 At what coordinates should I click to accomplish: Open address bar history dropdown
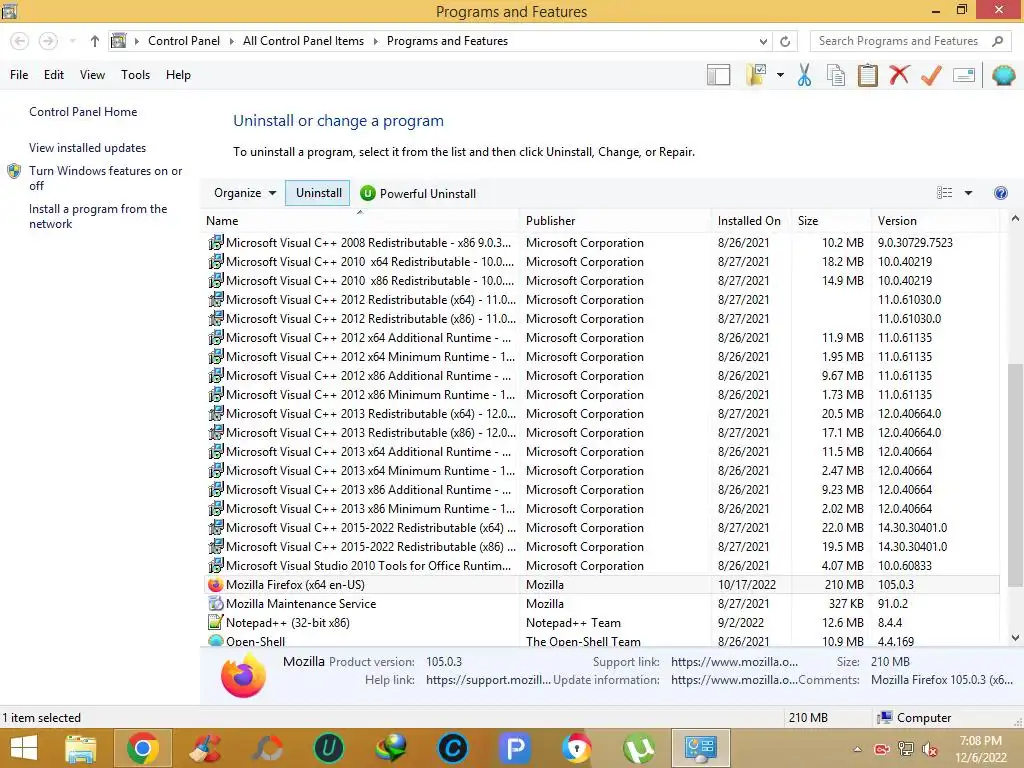(763, 41)
